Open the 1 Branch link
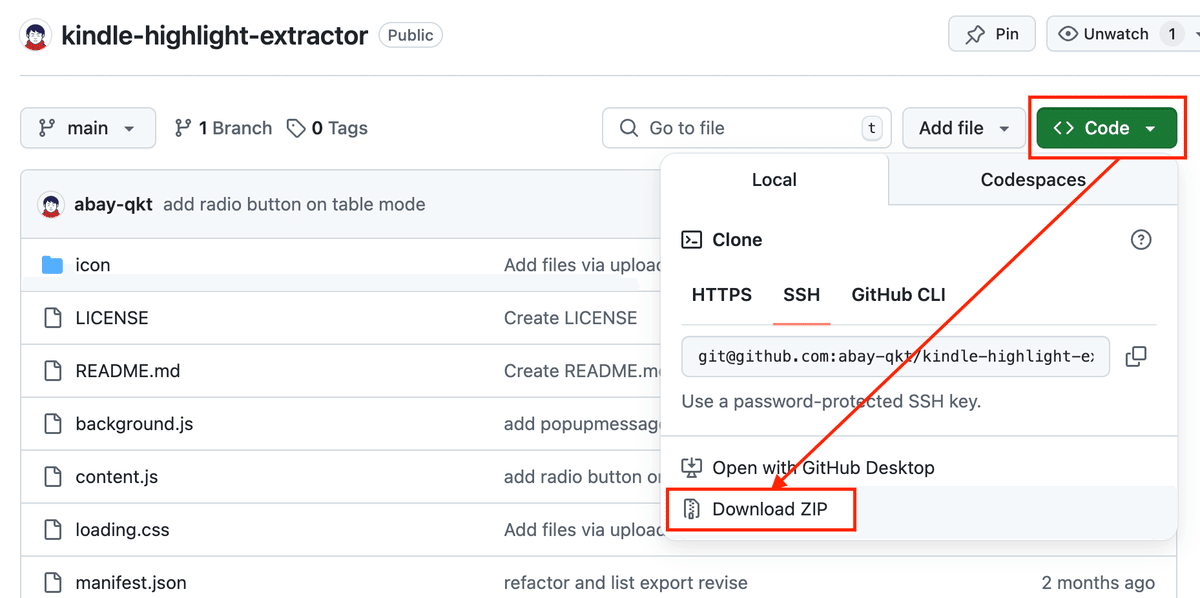The height and width of the screenshot is (598, 1200). tap(223, 128)
